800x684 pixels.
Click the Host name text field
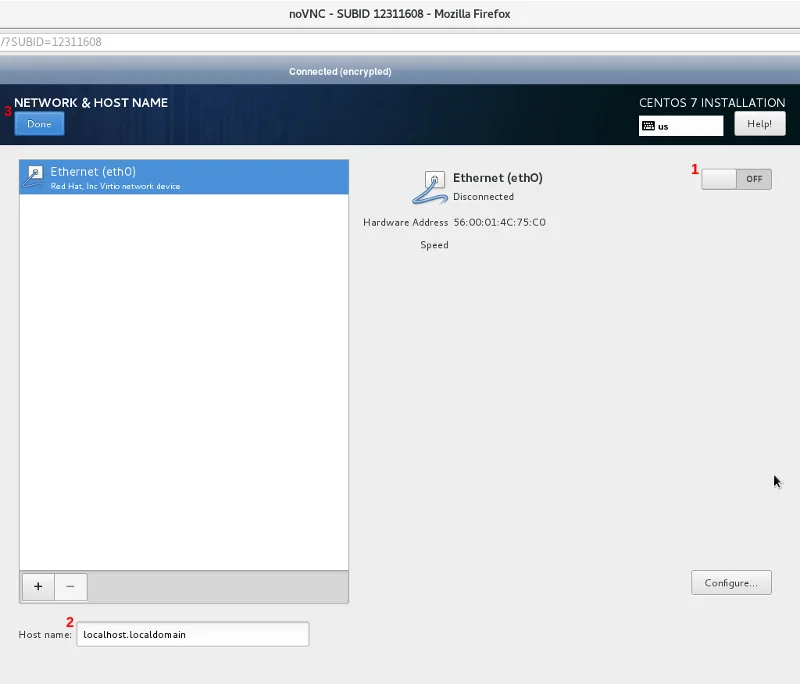click(192, 634)
